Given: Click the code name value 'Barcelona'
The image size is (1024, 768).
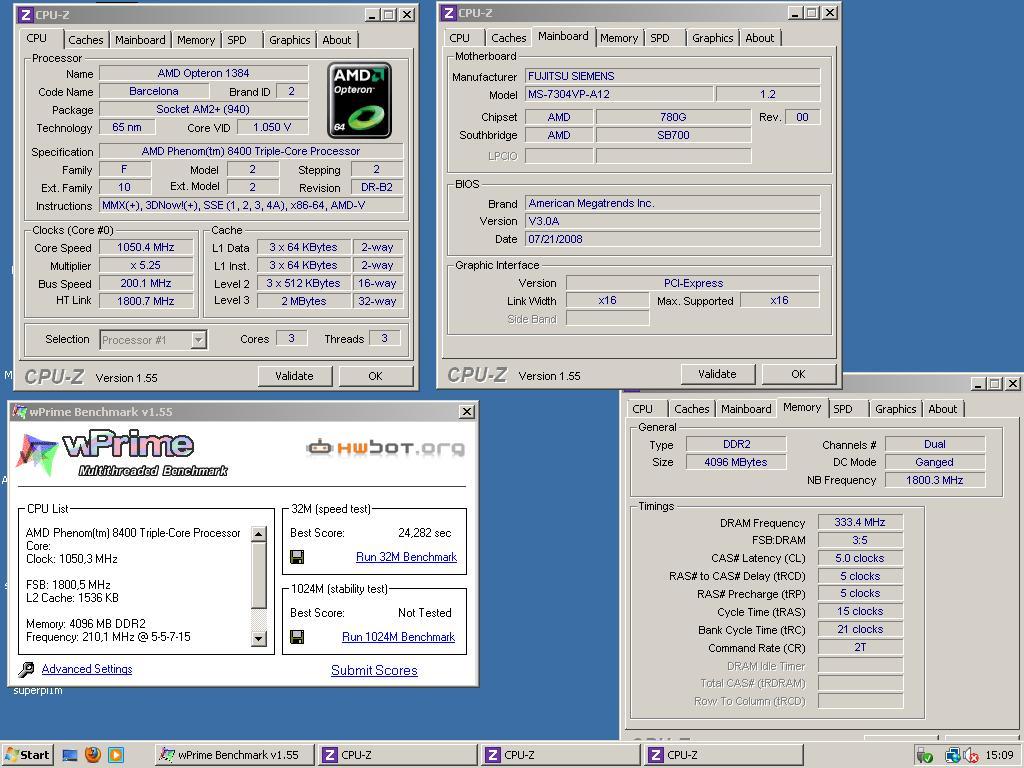Looking at the screenshot, I should click(153, 91).
